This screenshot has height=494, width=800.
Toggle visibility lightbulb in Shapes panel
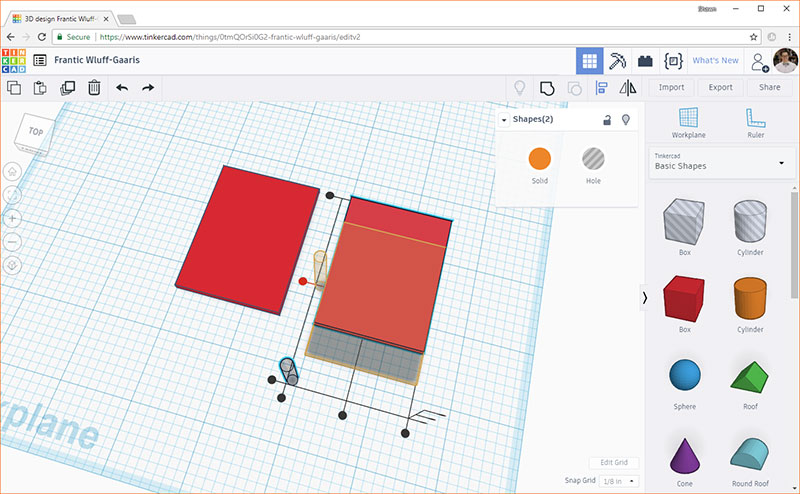pos(626,120)
